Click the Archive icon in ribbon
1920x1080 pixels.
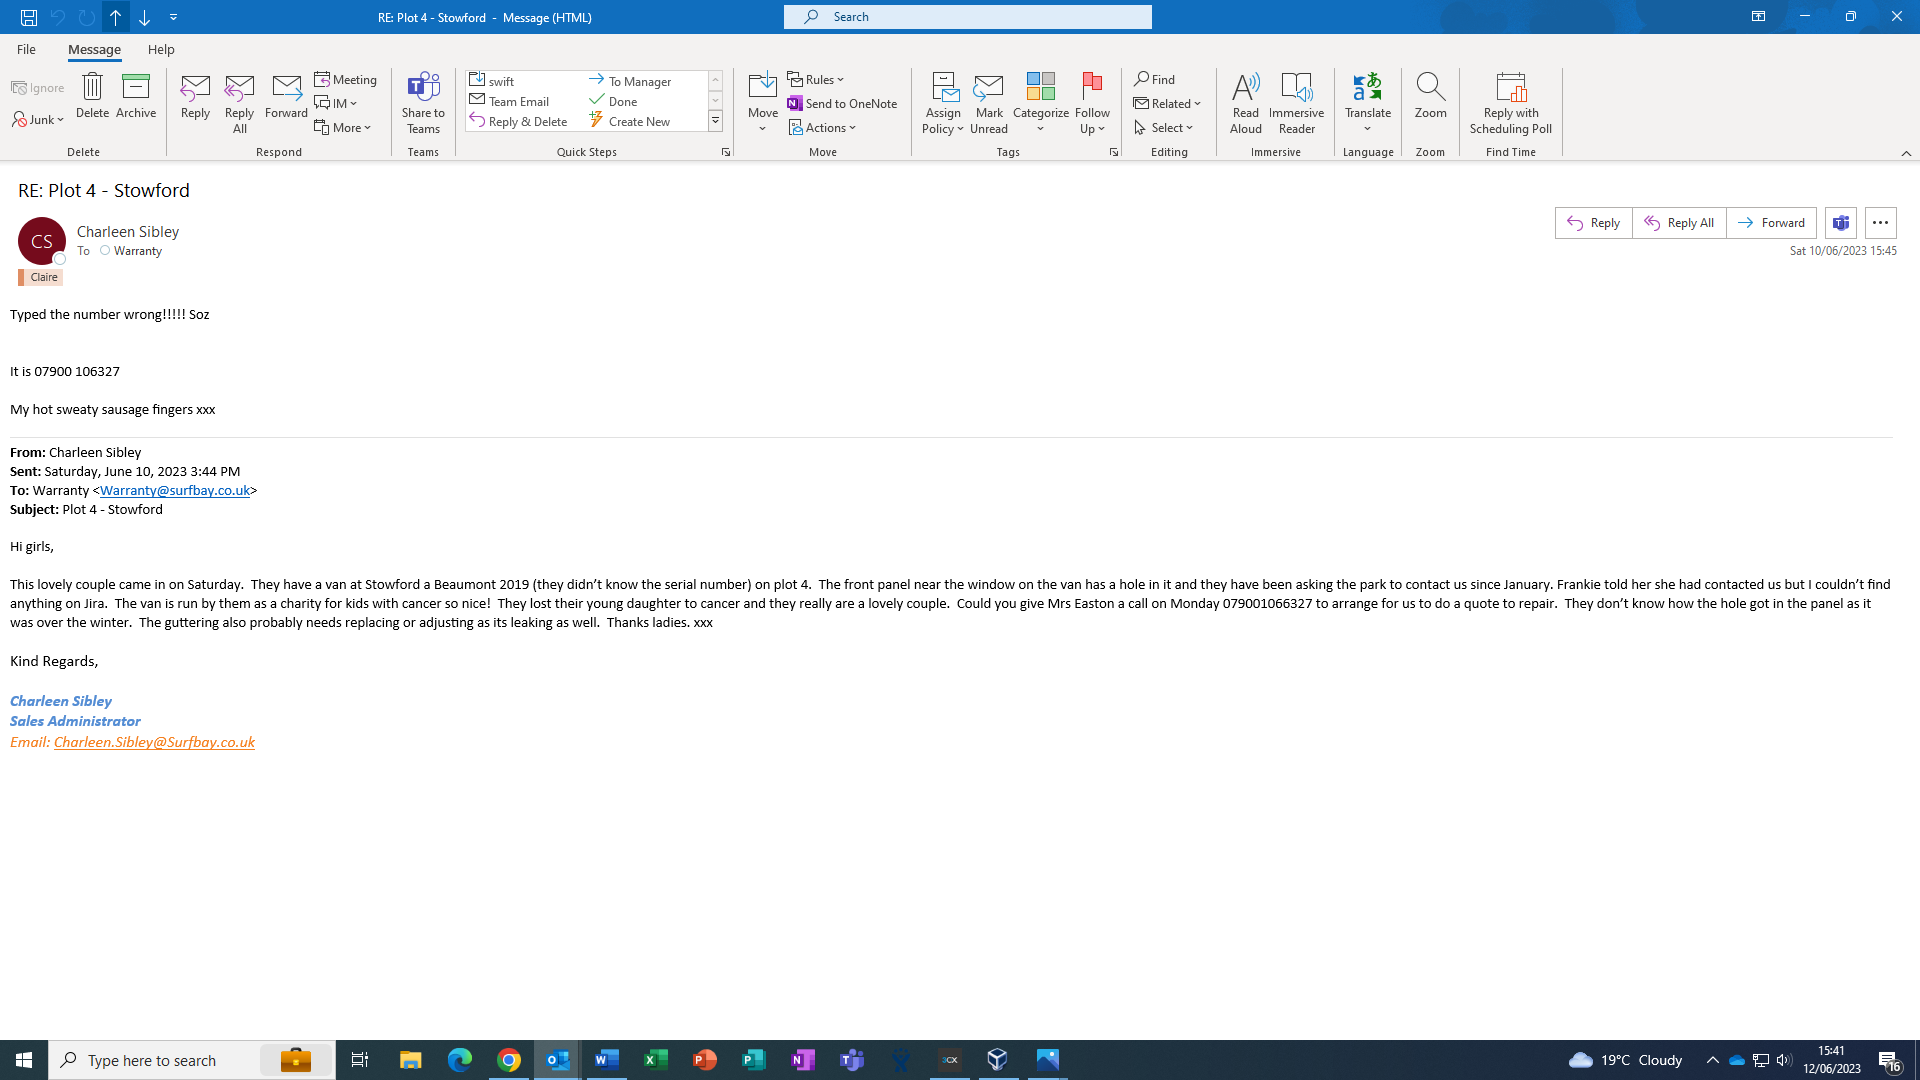(x=136, y=88)
